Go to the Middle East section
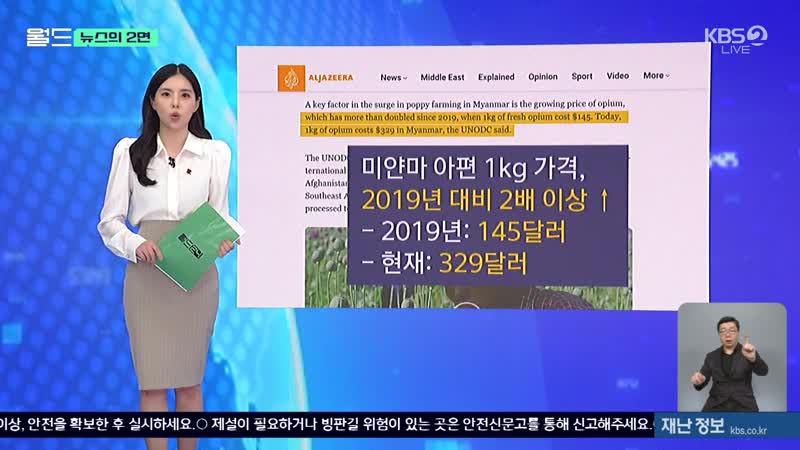 (439, 77)
